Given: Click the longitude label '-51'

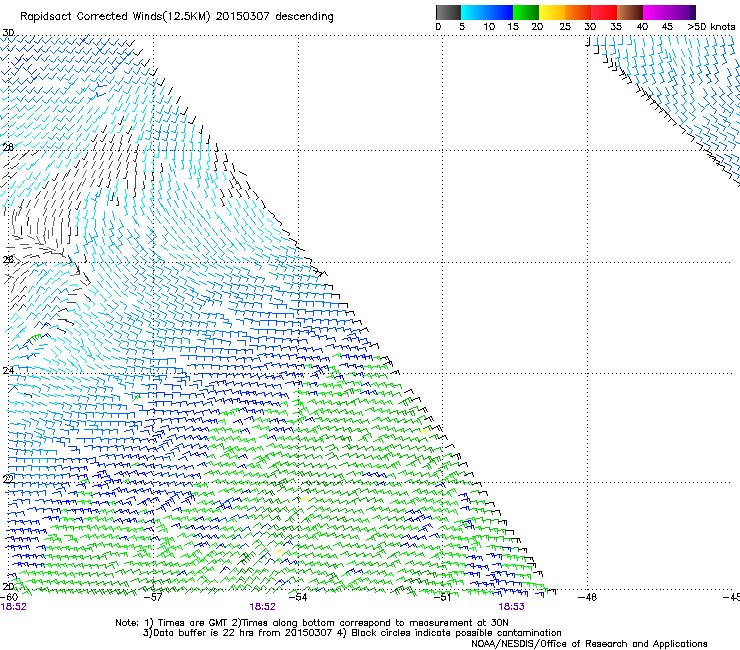Looking at the screenshot, I should [442, 597].
